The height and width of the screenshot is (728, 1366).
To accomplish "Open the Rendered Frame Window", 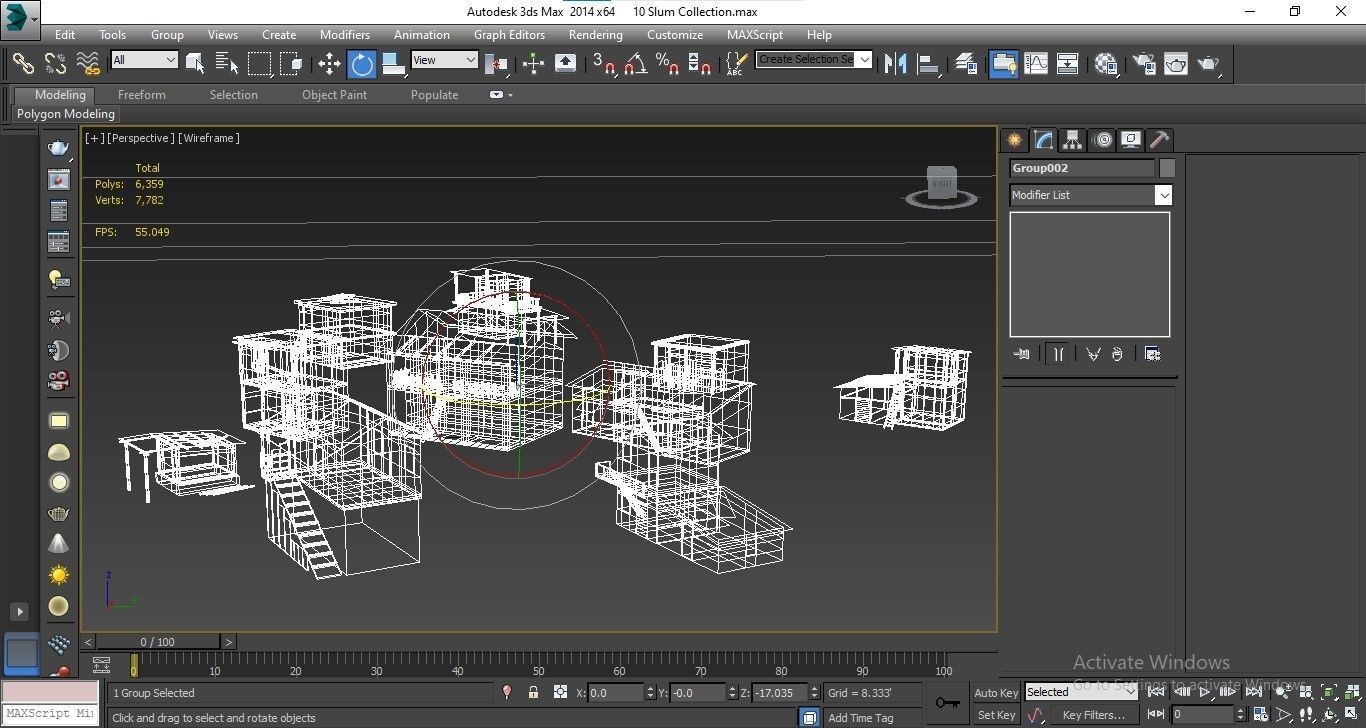I will 1176,63.
